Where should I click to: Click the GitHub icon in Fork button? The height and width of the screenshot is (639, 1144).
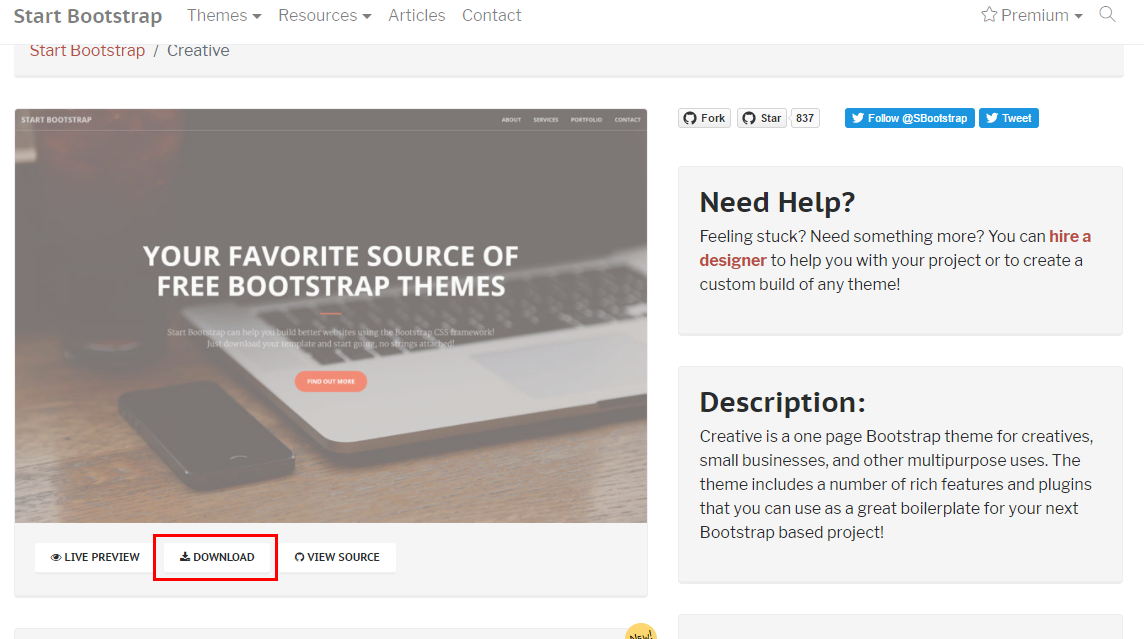click(x=690, y=118)
